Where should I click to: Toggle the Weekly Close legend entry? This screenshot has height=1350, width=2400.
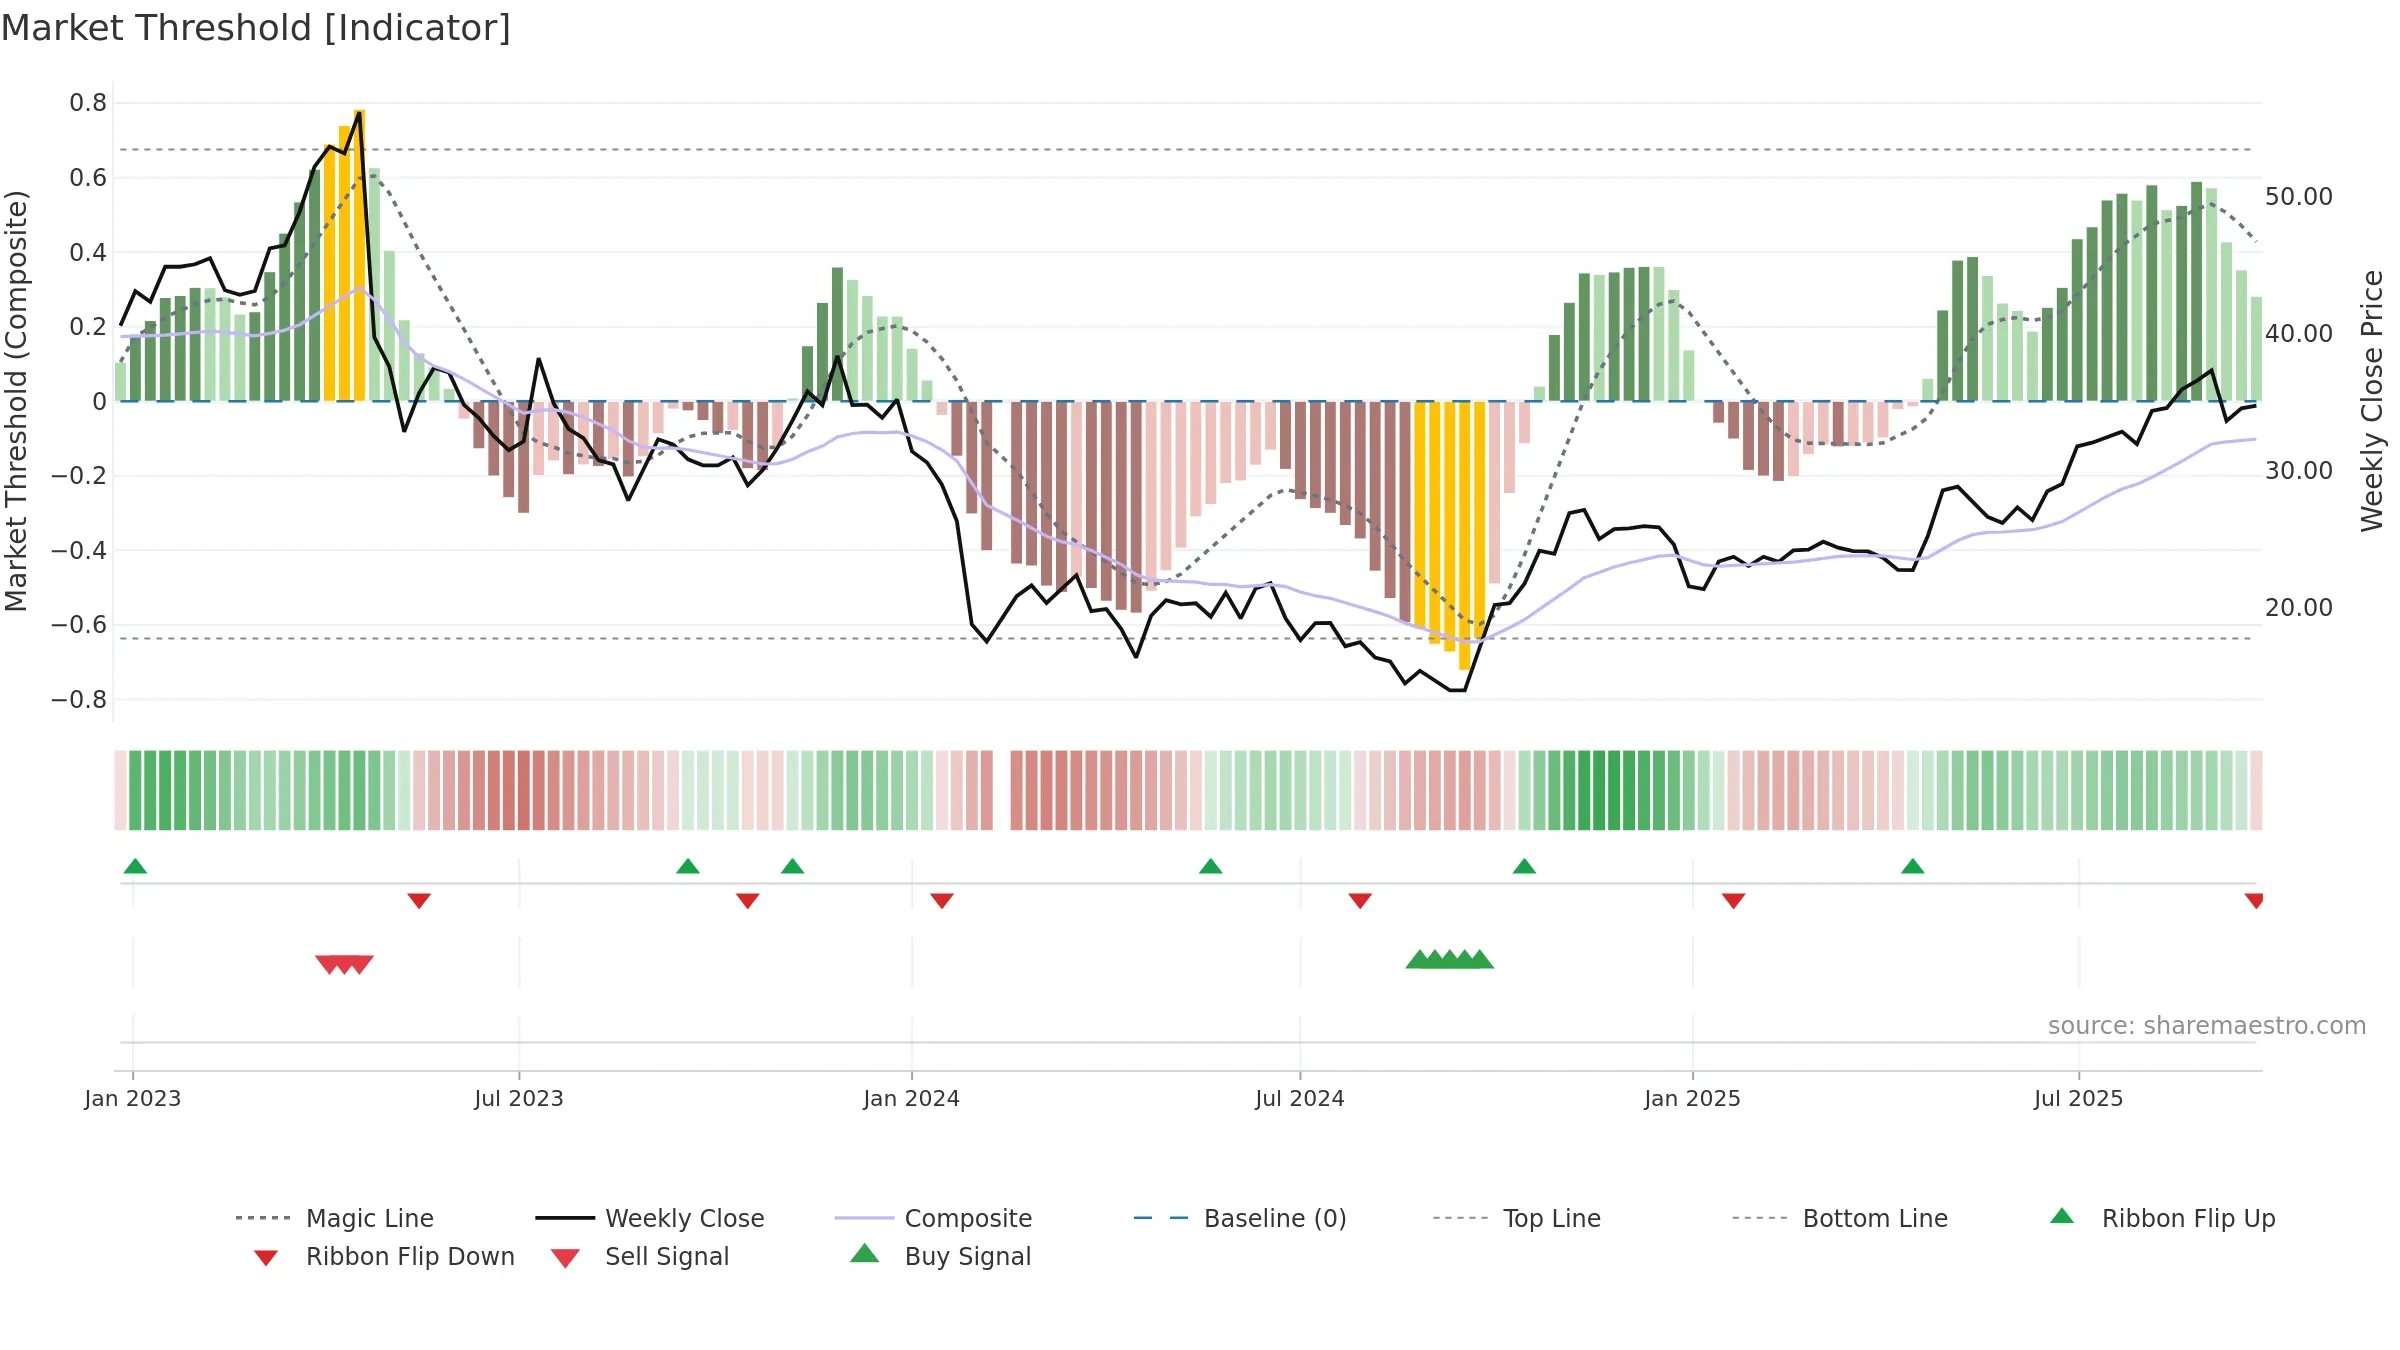click(650, 1218)
